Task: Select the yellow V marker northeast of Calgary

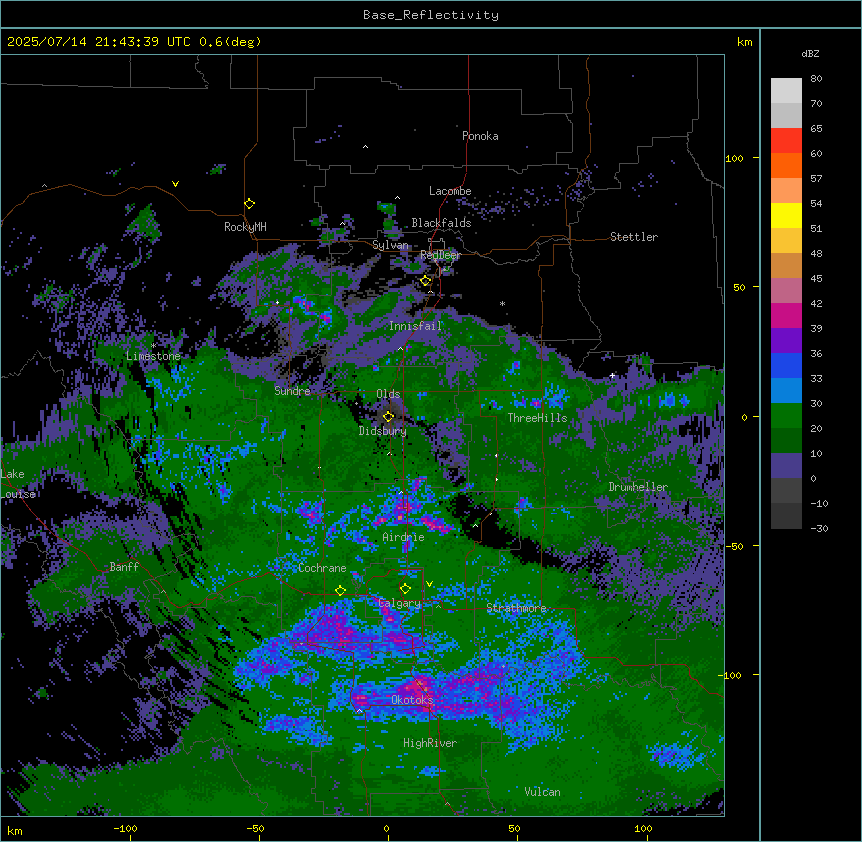Action: 429,584
